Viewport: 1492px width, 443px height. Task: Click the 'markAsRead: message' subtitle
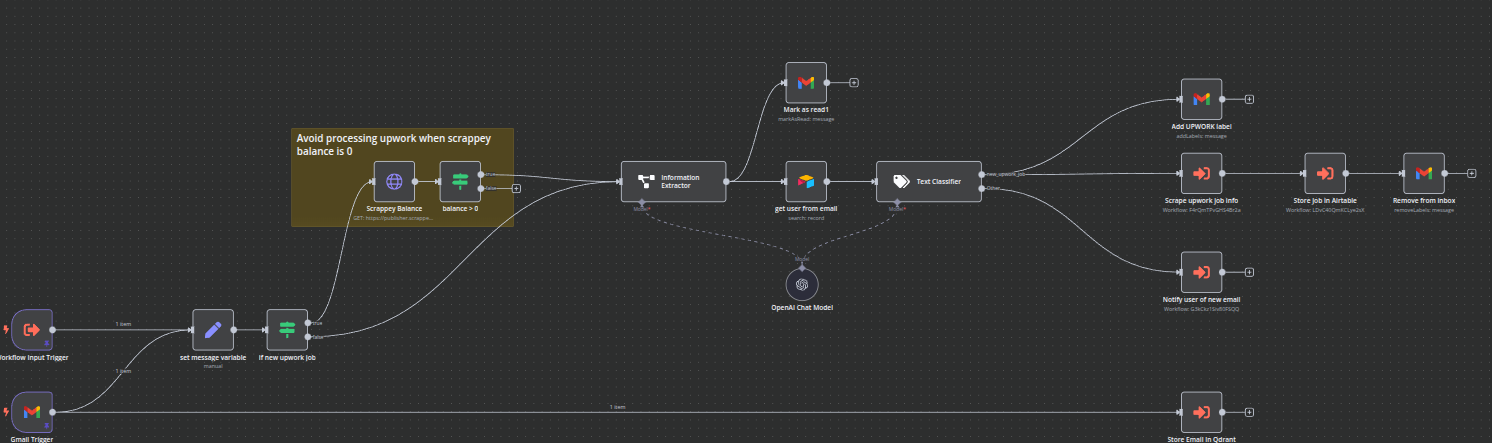[806, 119]
